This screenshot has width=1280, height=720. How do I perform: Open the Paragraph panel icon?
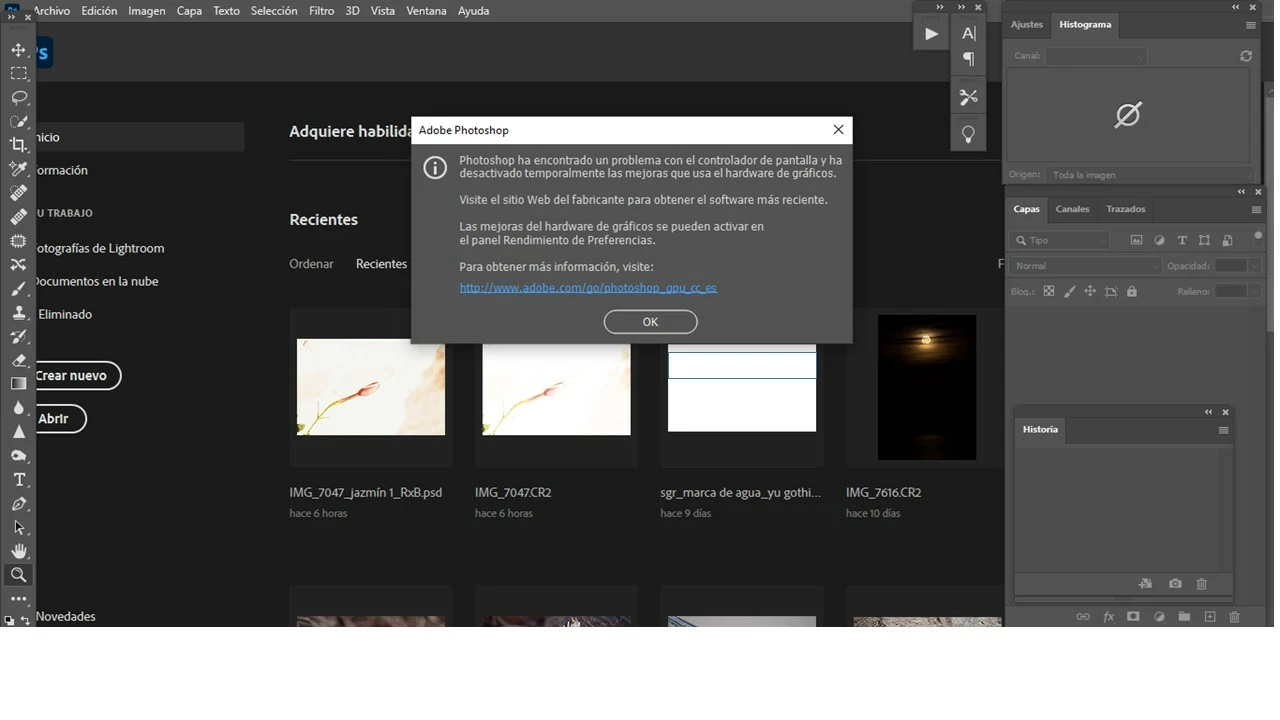click(968, 59)
